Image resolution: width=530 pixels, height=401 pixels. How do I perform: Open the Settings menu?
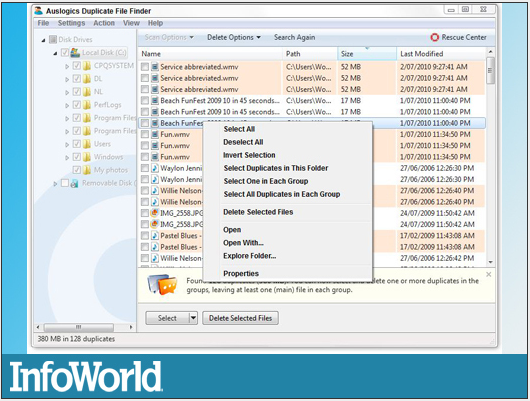click(x=71, y=23)
